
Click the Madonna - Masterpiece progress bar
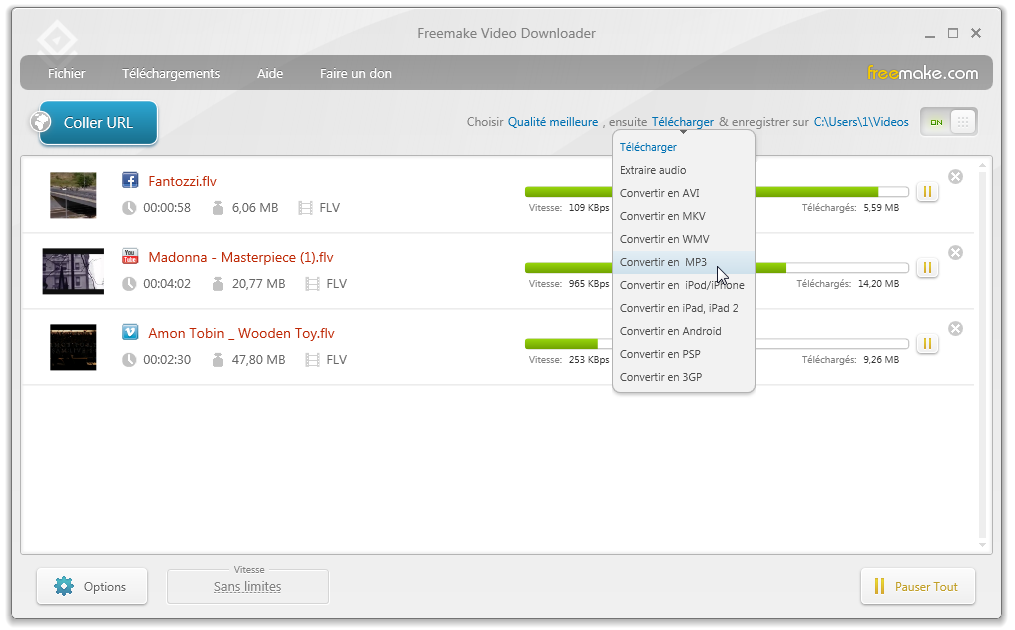point(717,267)
